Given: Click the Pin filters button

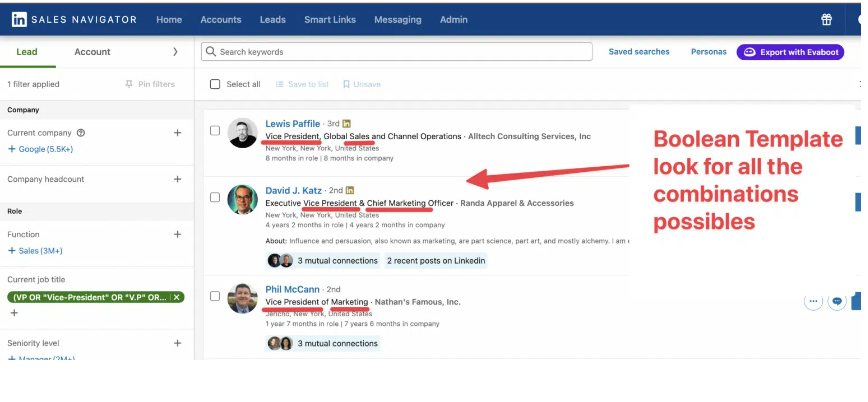Looking at the screenshot, I should pyautogui.click(x=150, y=84).
